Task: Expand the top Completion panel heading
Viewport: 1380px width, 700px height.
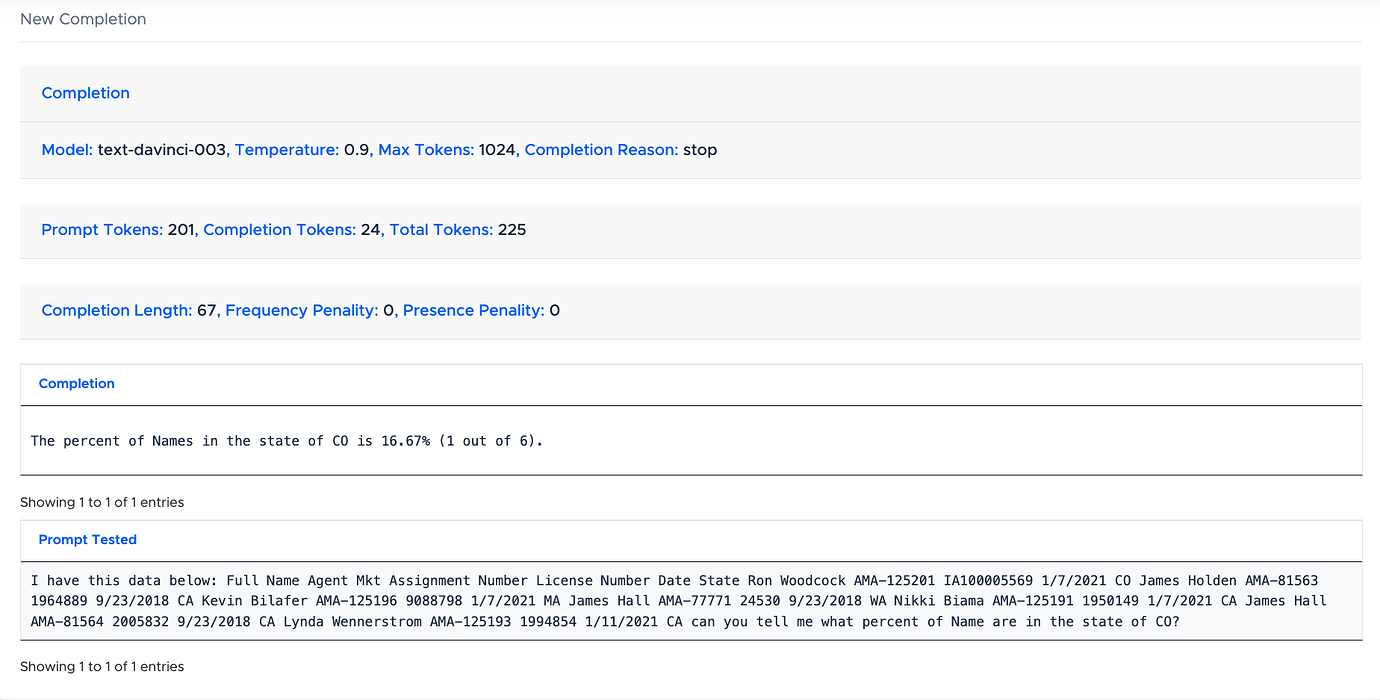Action: tap(85, 93)
